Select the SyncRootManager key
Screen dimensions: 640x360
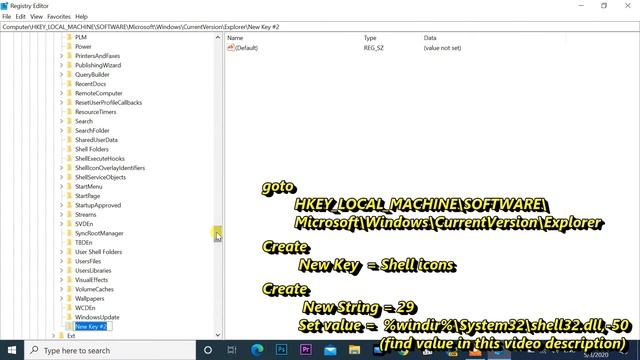99,233
